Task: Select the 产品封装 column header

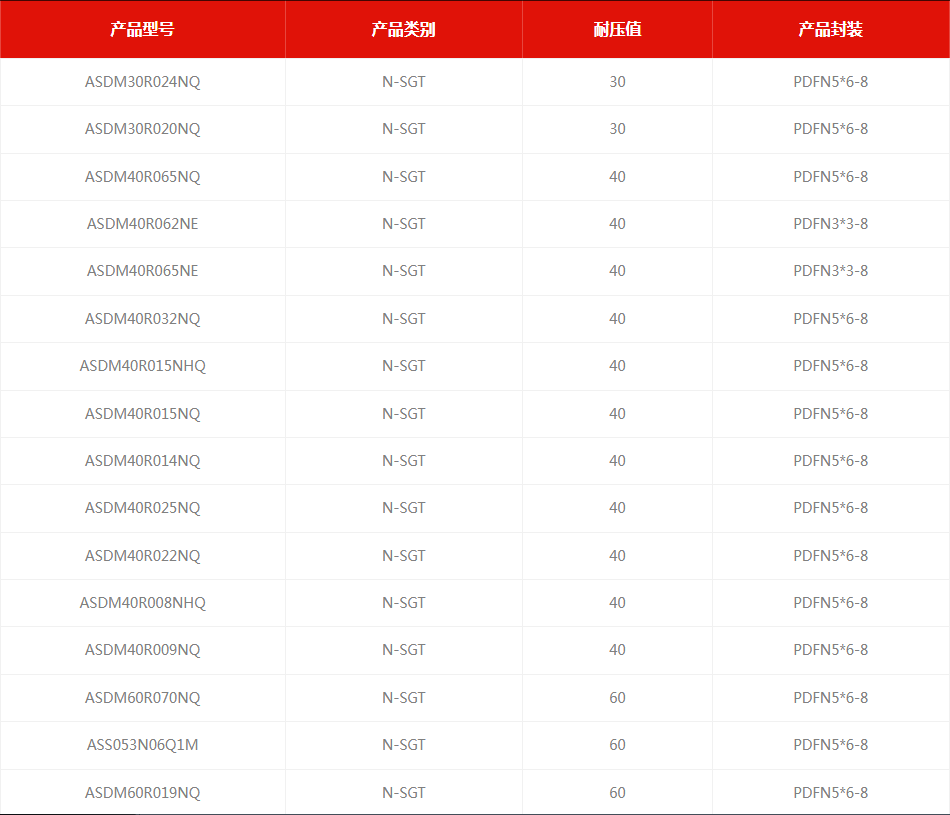Action: 830,29
